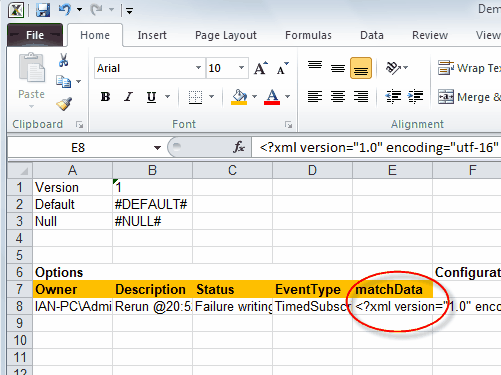This screenshot has width=501, height=375.
Task: Apply yellow fill color bucket
Action: 239,97
